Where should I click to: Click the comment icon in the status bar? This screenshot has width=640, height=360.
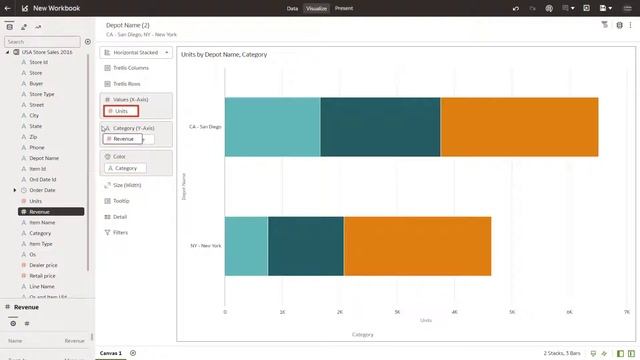[593, 353]
